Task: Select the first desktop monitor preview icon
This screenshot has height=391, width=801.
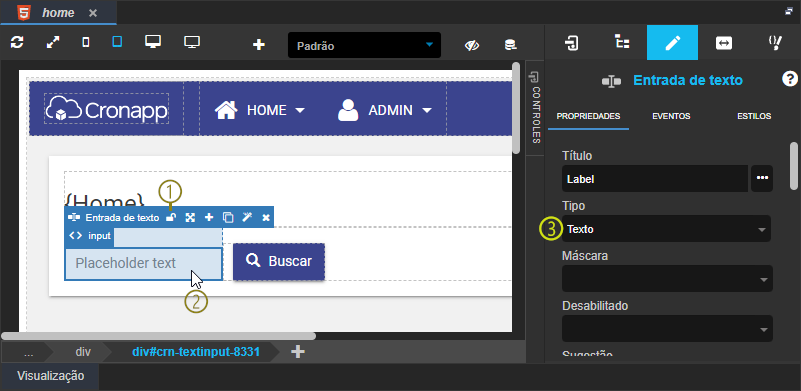Action: pos(153,42)
